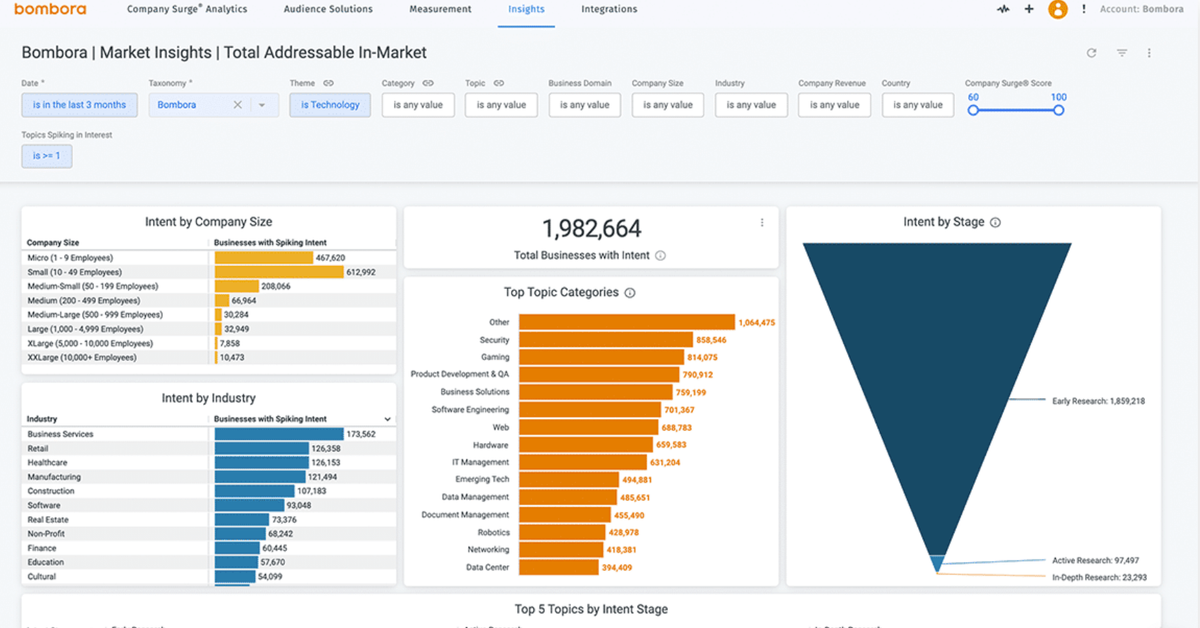Adjust the Company Surge Score maximum handle at 100
The width and height of the screenshot is (1200, 628).
click(1059, 110)
